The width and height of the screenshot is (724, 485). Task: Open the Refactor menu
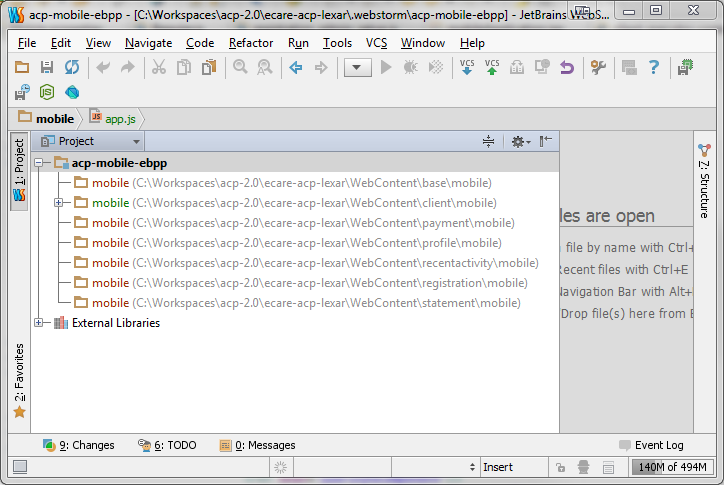[251, 43]
